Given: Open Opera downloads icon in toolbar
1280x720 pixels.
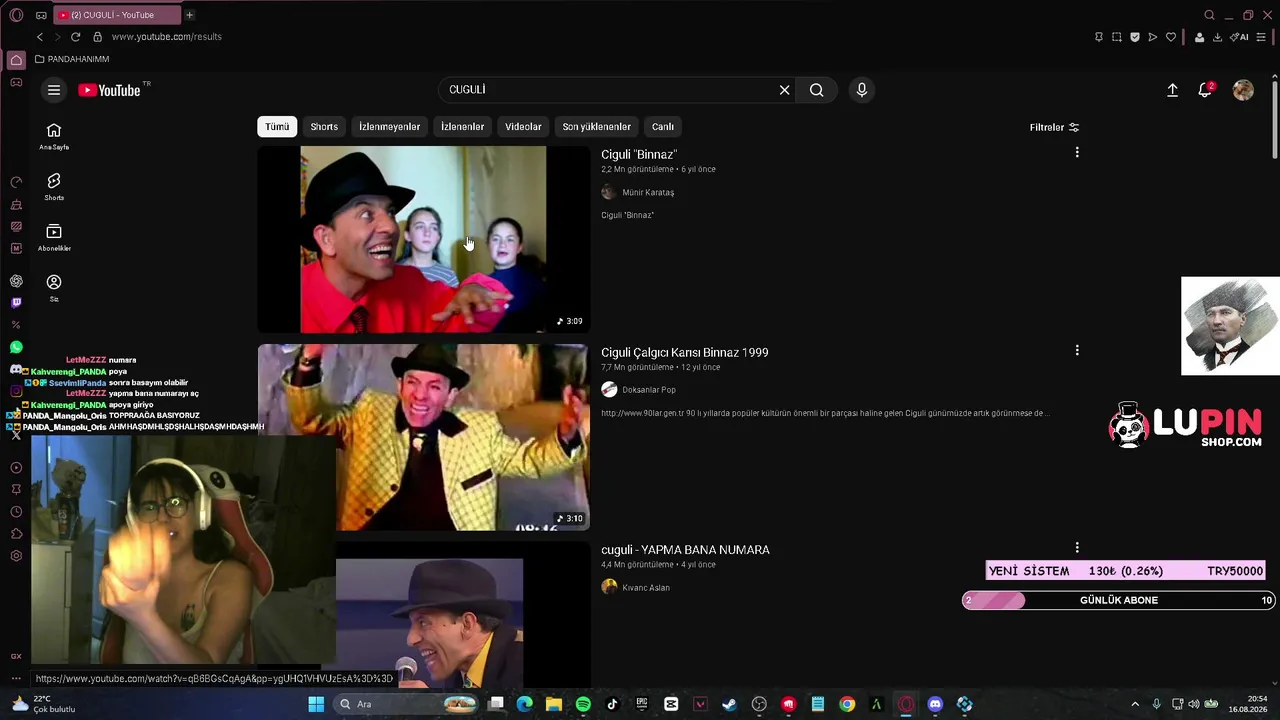Looking at the screenshot, I should [1217, 37].
